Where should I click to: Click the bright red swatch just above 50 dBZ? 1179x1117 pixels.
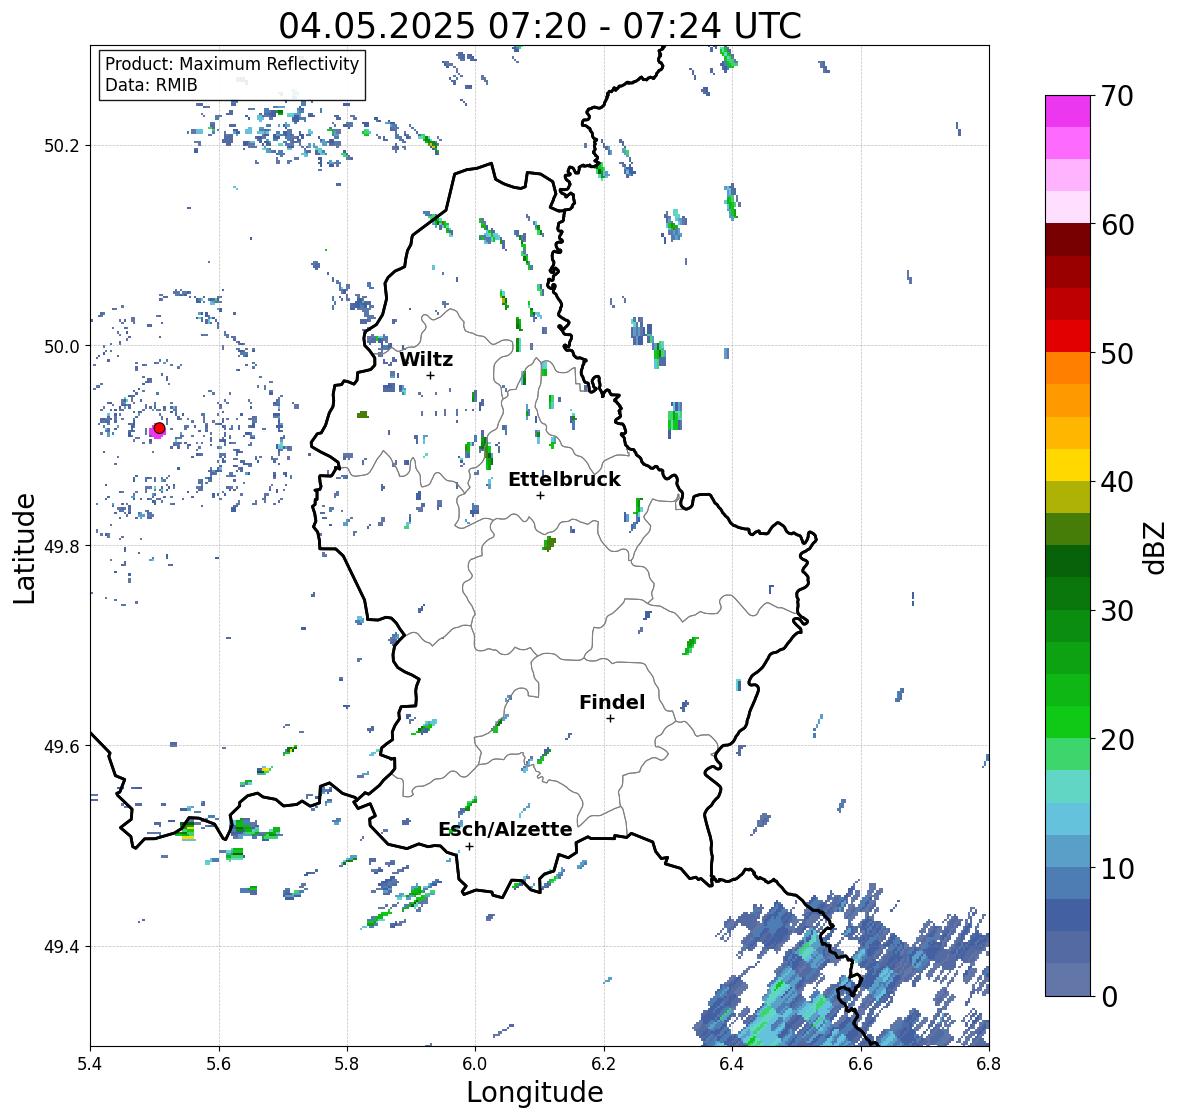pyautogui.click(x=1068, y=336)
